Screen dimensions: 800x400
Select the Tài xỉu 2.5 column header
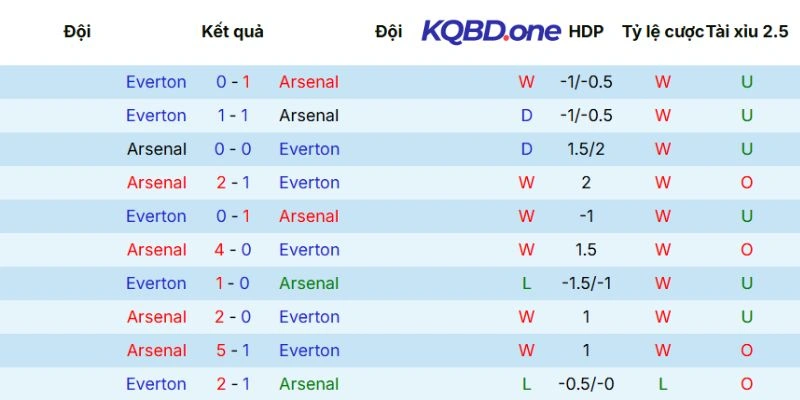[747, 32]
